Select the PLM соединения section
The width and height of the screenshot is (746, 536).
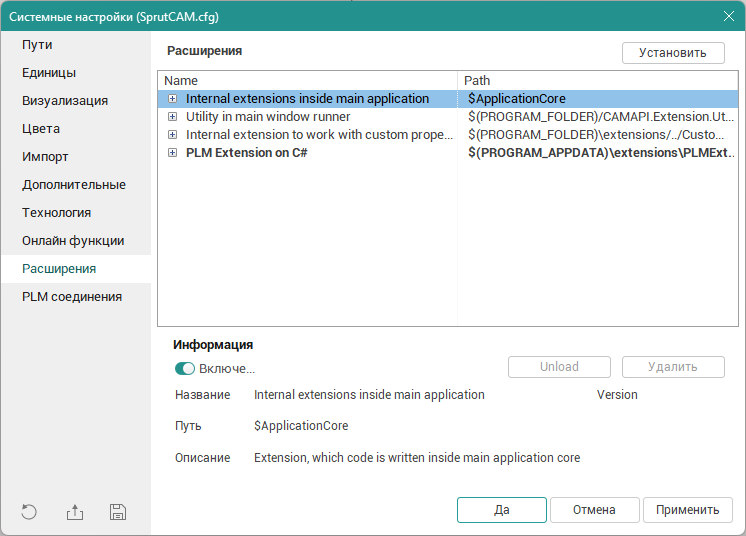(x=72, y=297)
